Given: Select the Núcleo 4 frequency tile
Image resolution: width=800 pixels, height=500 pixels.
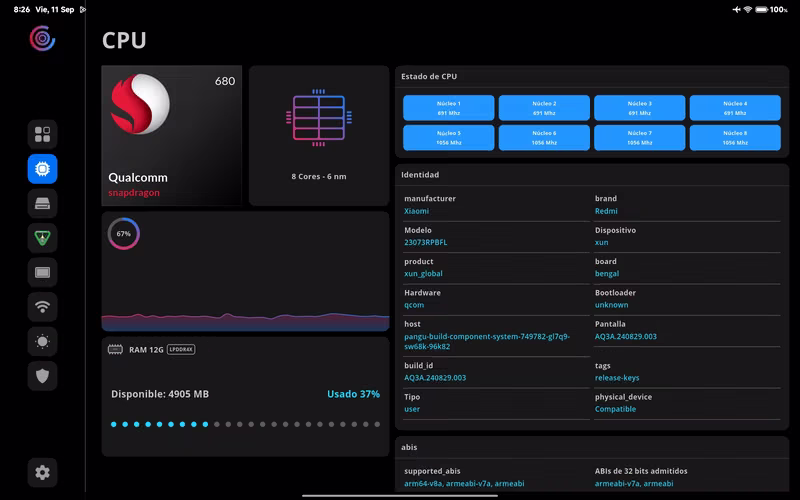Looking at the screenshot, I should click(x=735, y=108).
